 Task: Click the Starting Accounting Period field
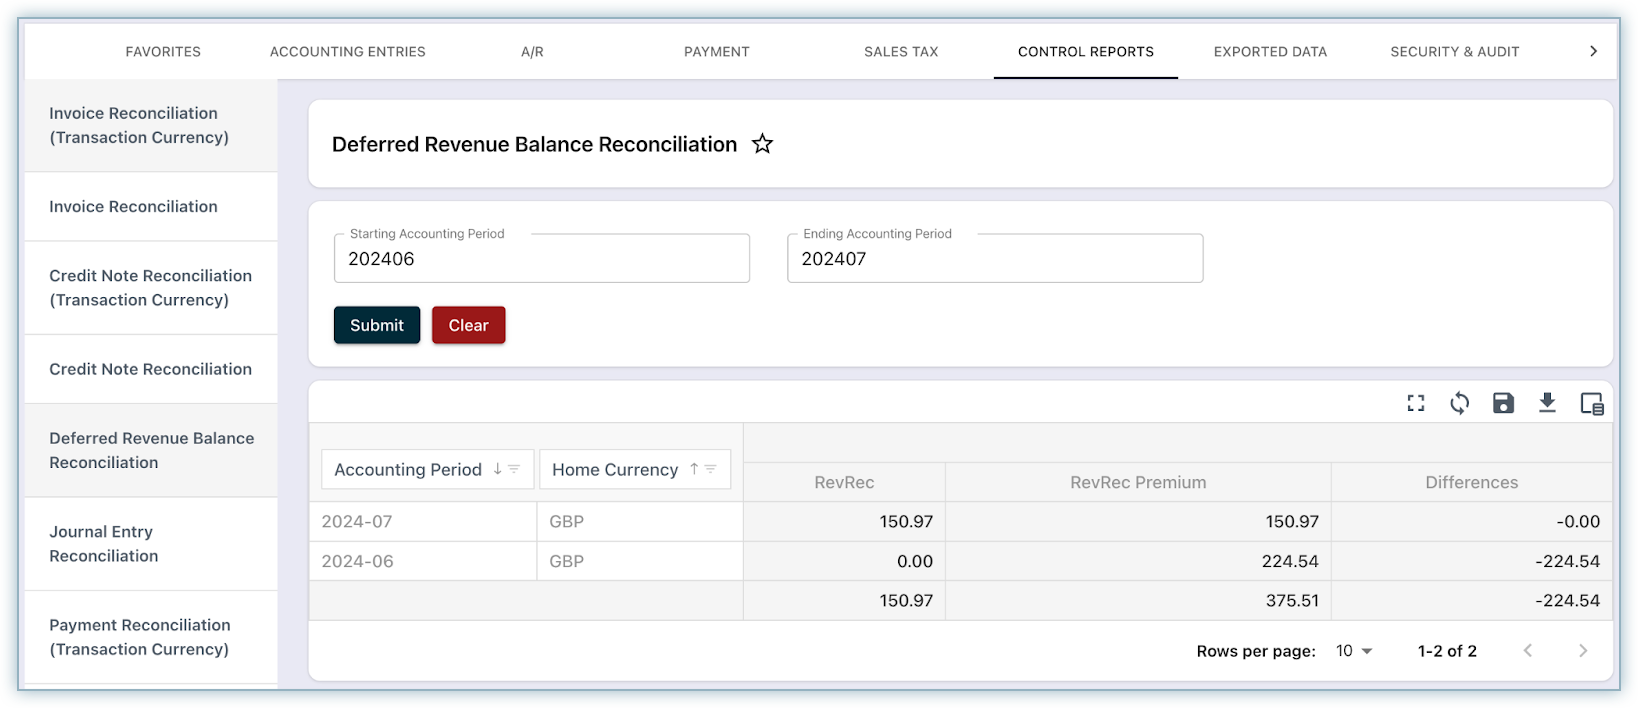click(541, 259)
